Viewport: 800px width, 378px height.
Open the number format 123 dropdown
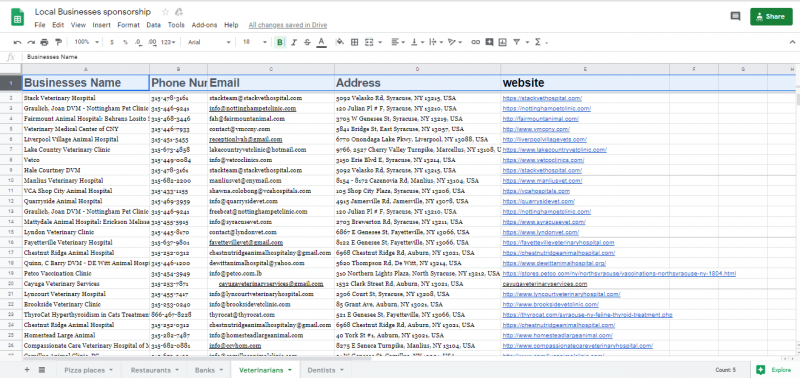tap(168, 42)
